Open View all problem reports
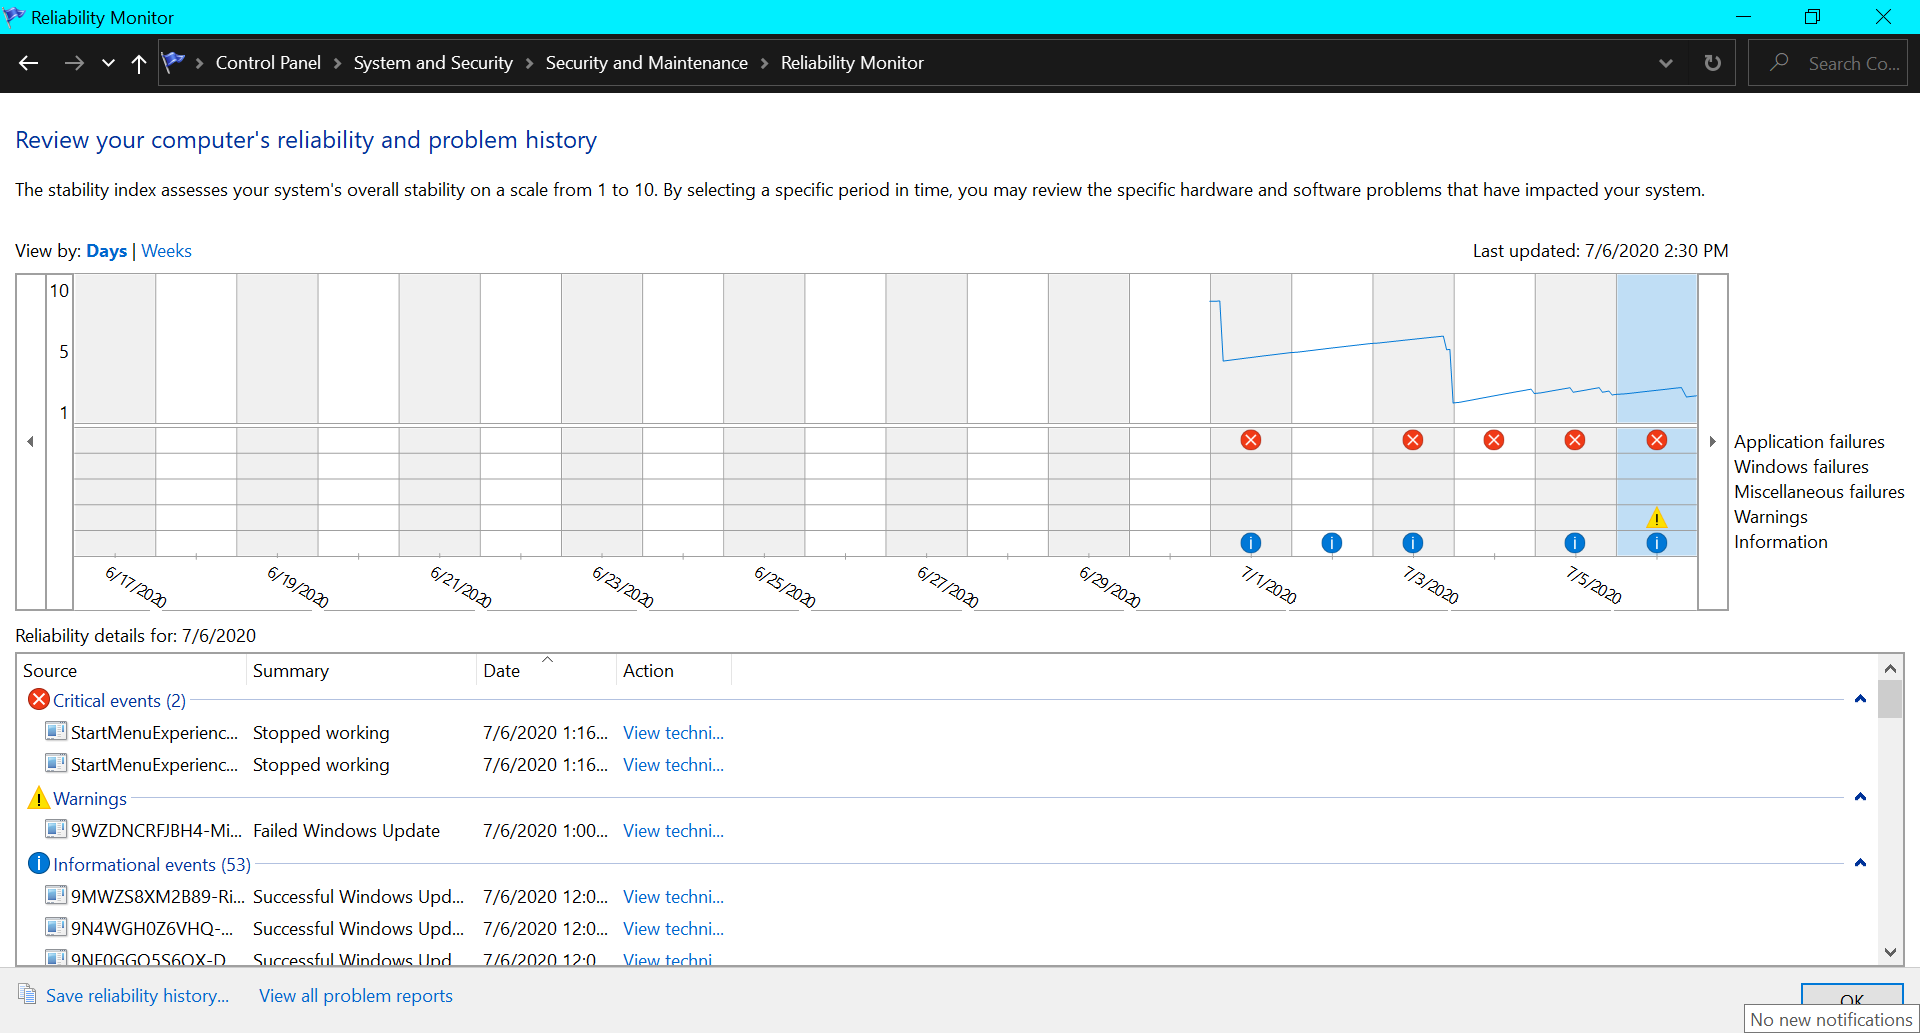Screen dimensions: 1920x1033 pyautogui.click(x=356, y=996)
